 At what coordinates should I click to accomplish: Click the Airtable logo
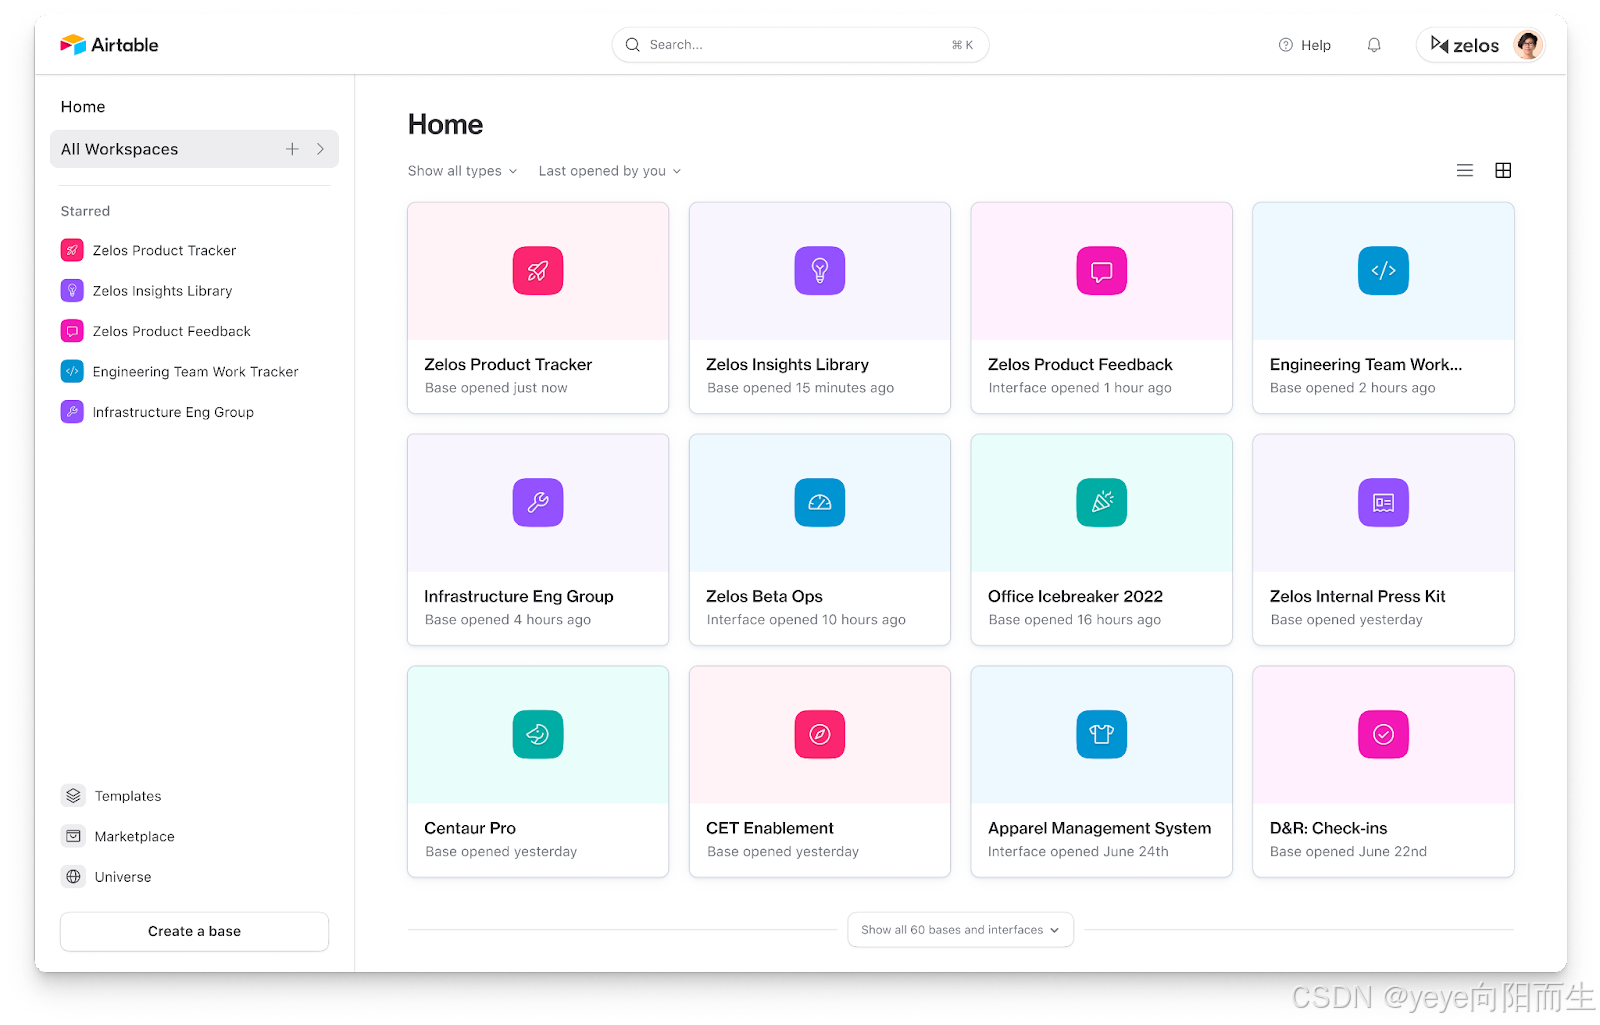point(109,45)
